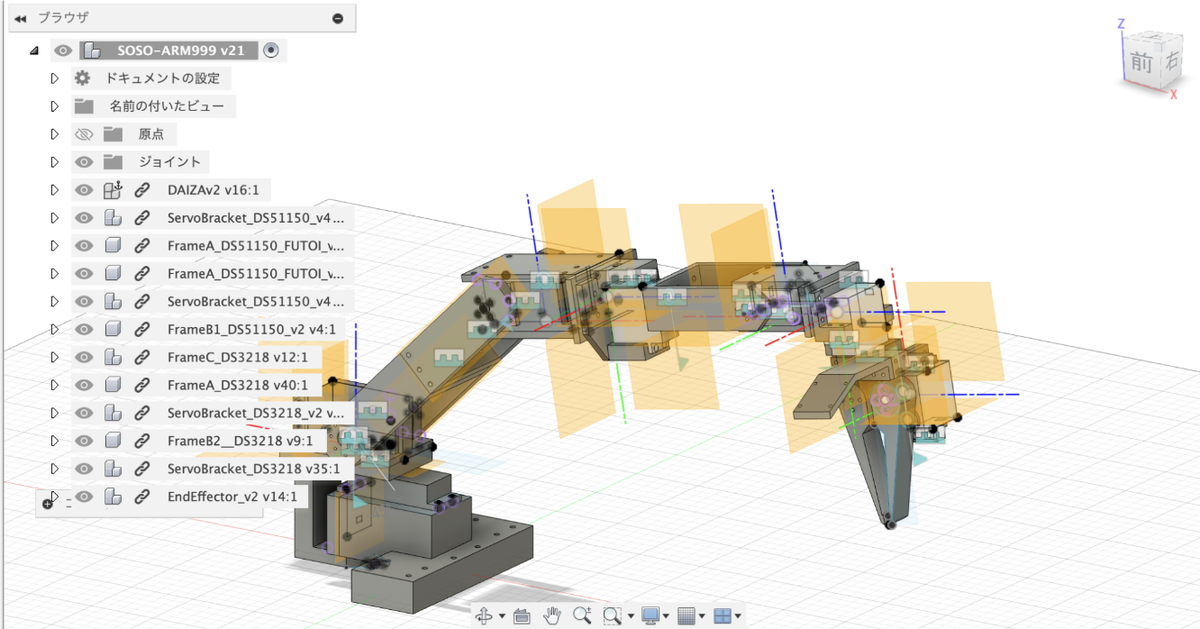Click the Grid and Snaps icon
The height and width of the screenshot is (629, 1200).
(686, 616)
